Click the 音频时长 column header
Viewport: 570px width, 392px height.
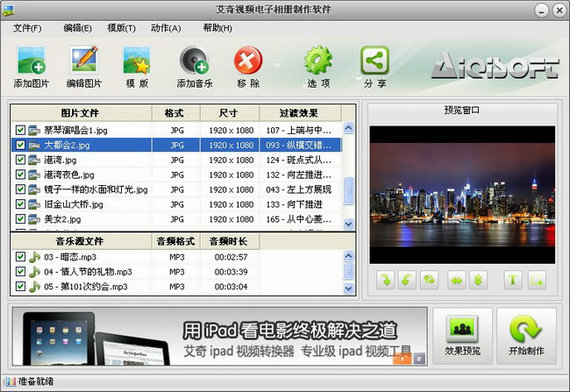[x=230, y=241]
